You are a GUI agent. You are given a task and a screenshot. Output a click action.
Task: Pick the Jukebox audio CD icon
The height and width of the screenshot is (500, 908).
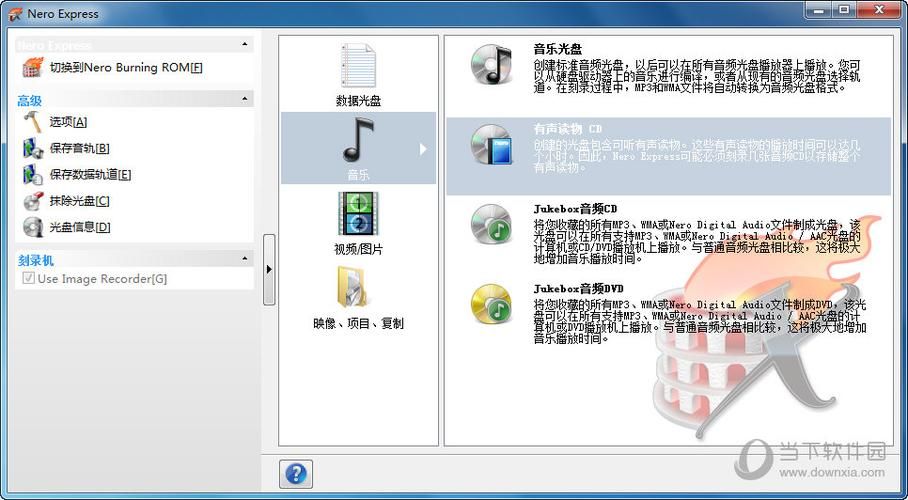pos(491,224)
